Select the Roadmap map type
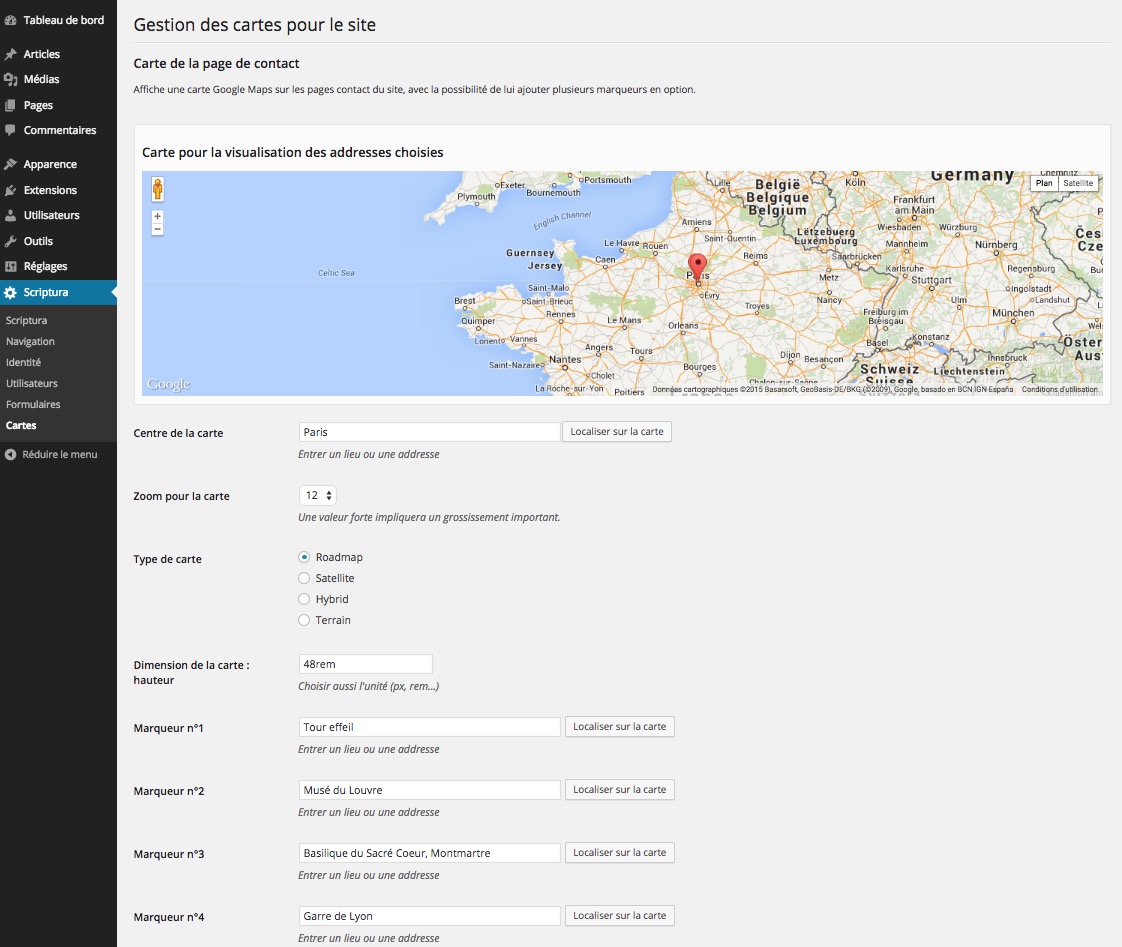The width and height of the screenshot is (1122, 947). (x=304, y=557)
